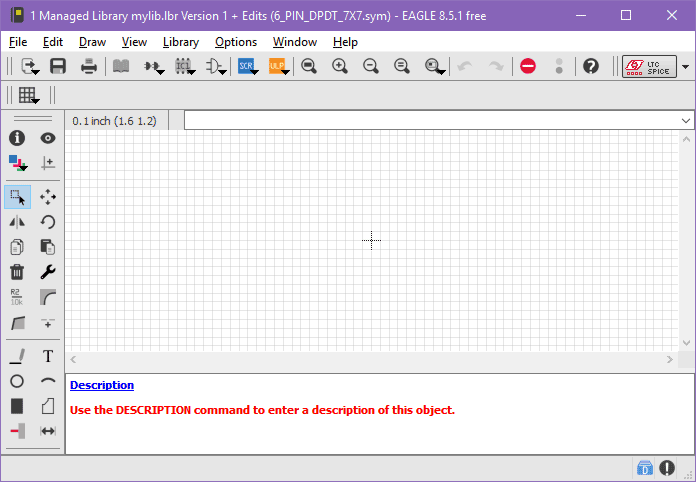Toggle the Show eye tool
Screen dimensions: 696x482
click(x=47, y=138)
